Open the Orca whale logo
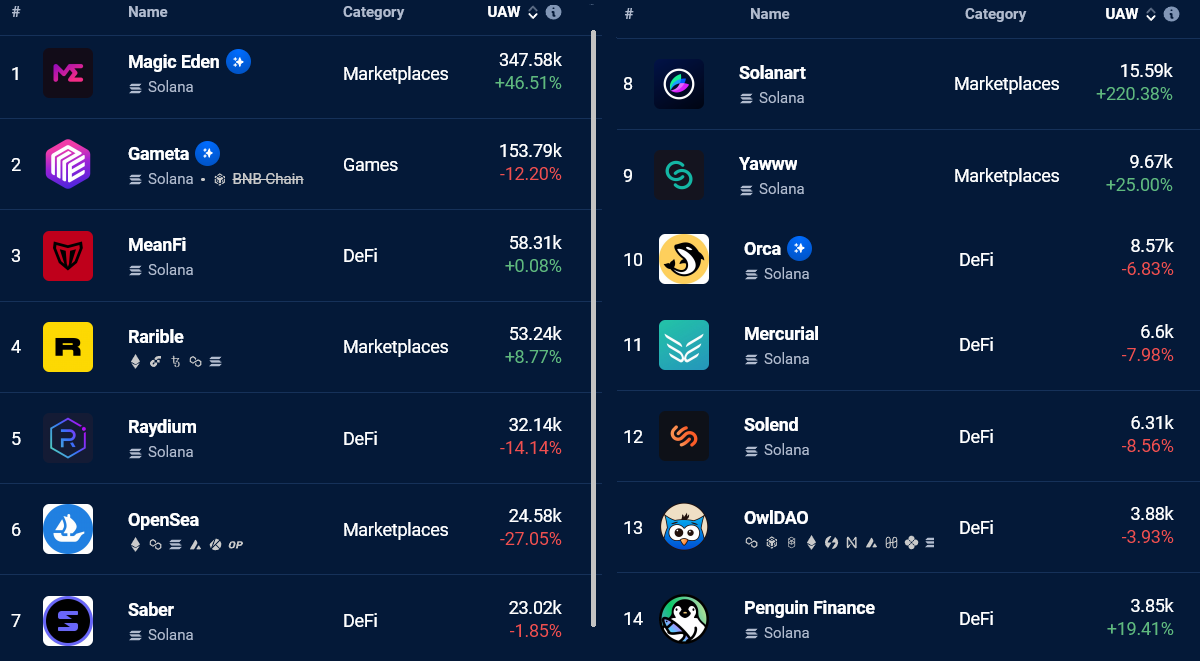Image resolution: width=1200 pixels, height=661 pixels. tap(684, 259)
